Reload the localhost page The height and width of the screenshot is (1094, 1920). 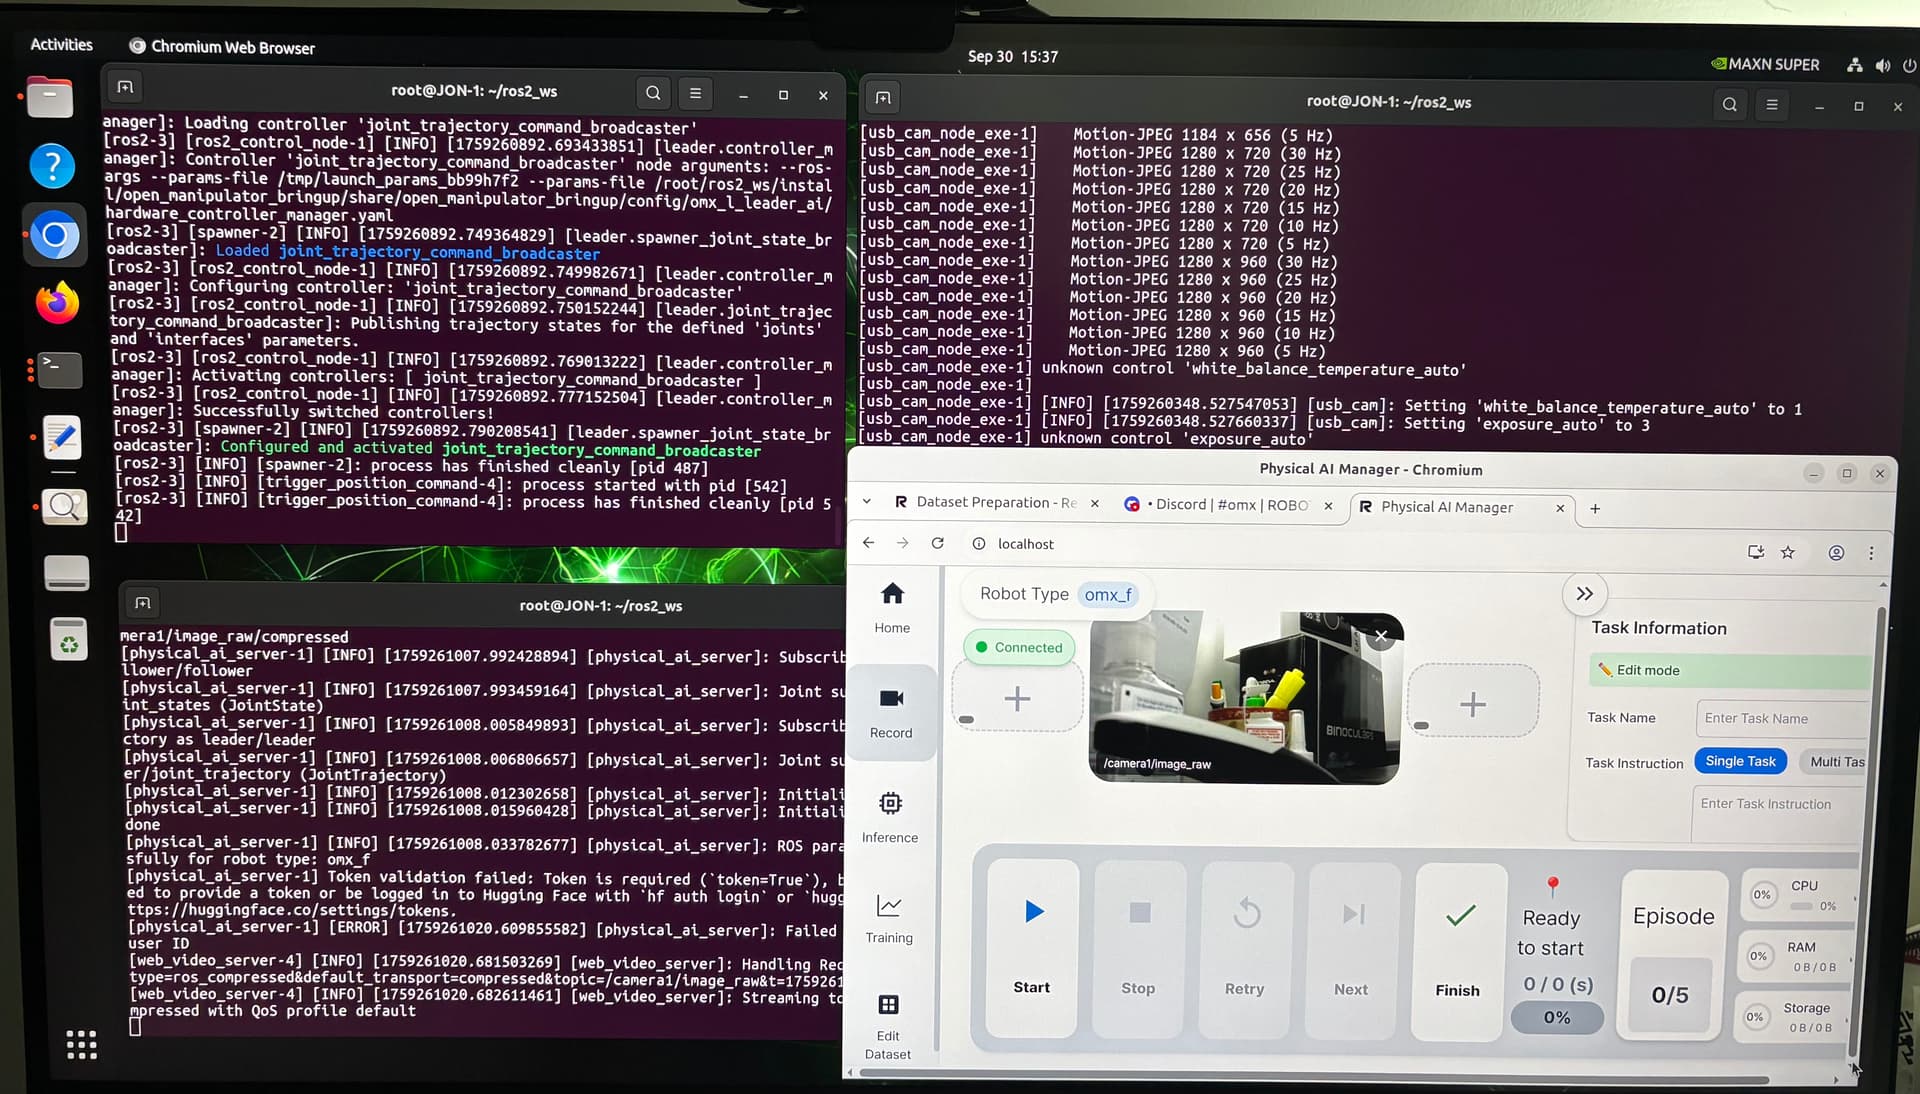click(937, 543)
